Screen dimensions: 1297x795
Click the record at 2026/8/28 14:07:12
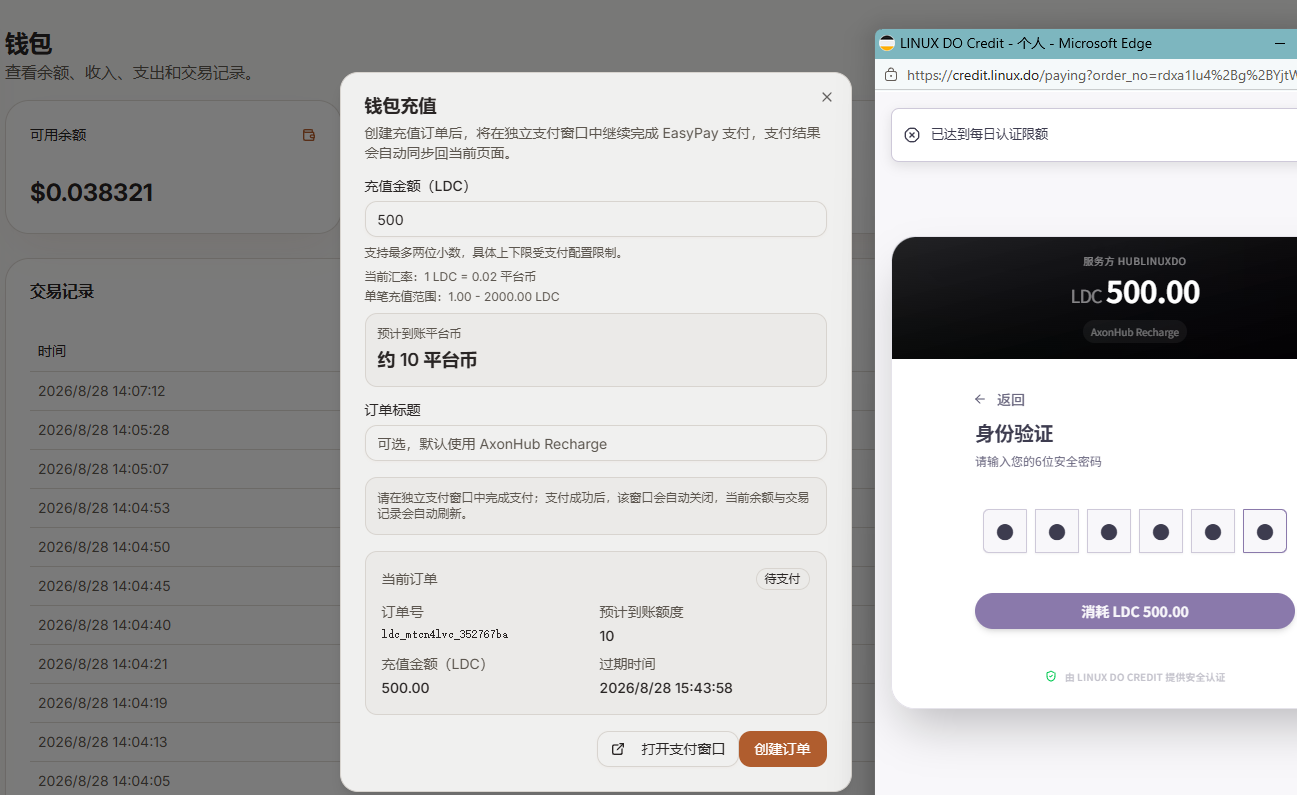tap(102, 391)
